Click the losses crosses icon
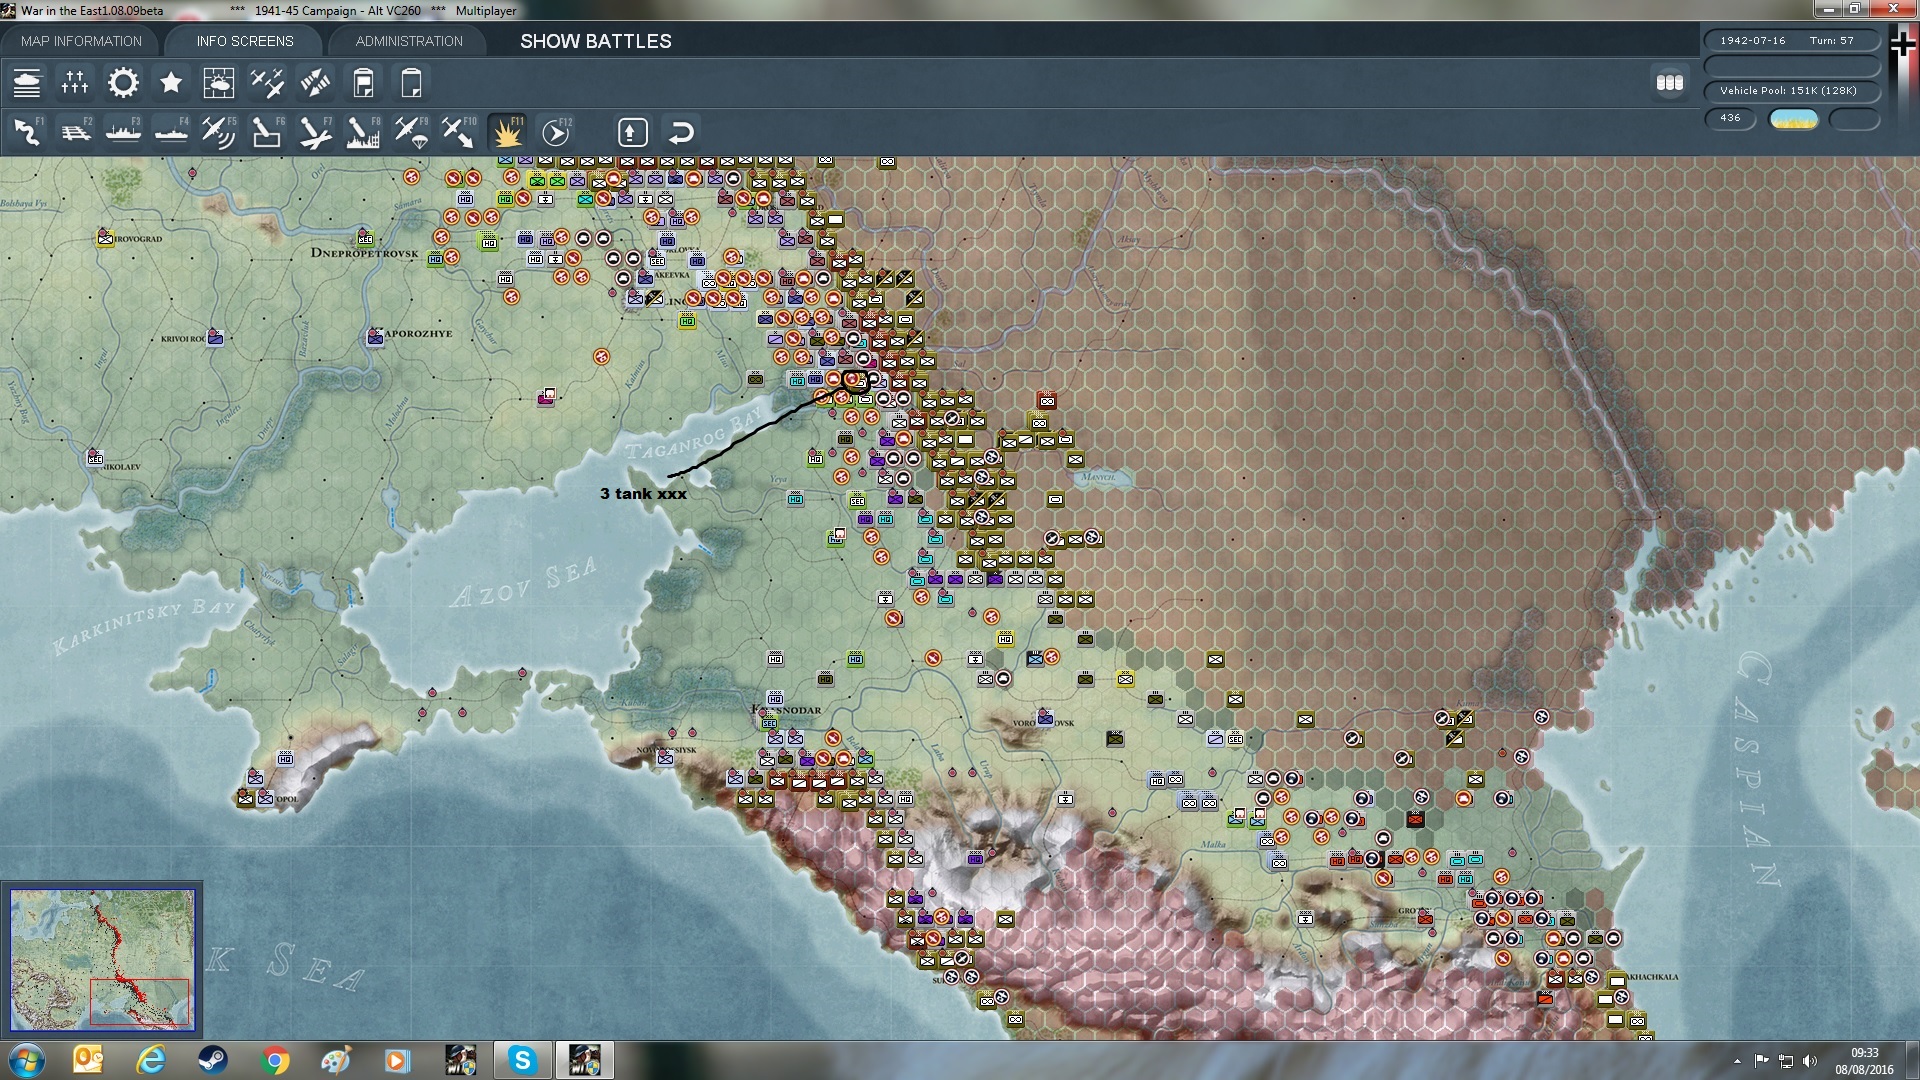1920x1080 pixels. tap(75, 83)
